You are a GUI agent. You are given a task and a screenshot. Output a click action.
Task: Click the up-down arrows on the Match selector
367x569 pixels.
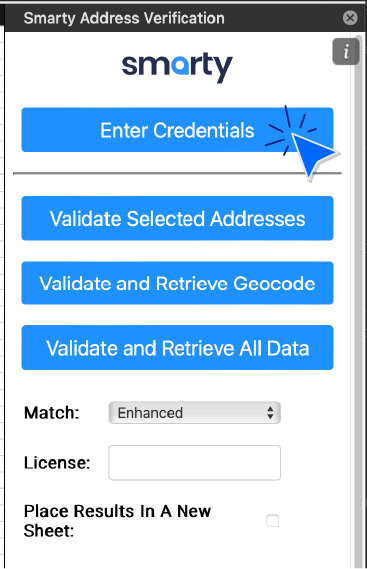(270, 413)
